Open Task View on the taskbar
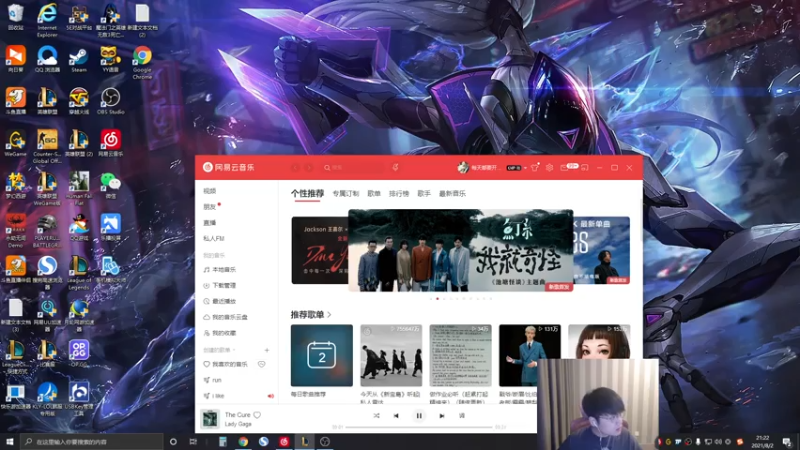The width and height of the screenshot is (800, 450). click(x=193, y=441)
